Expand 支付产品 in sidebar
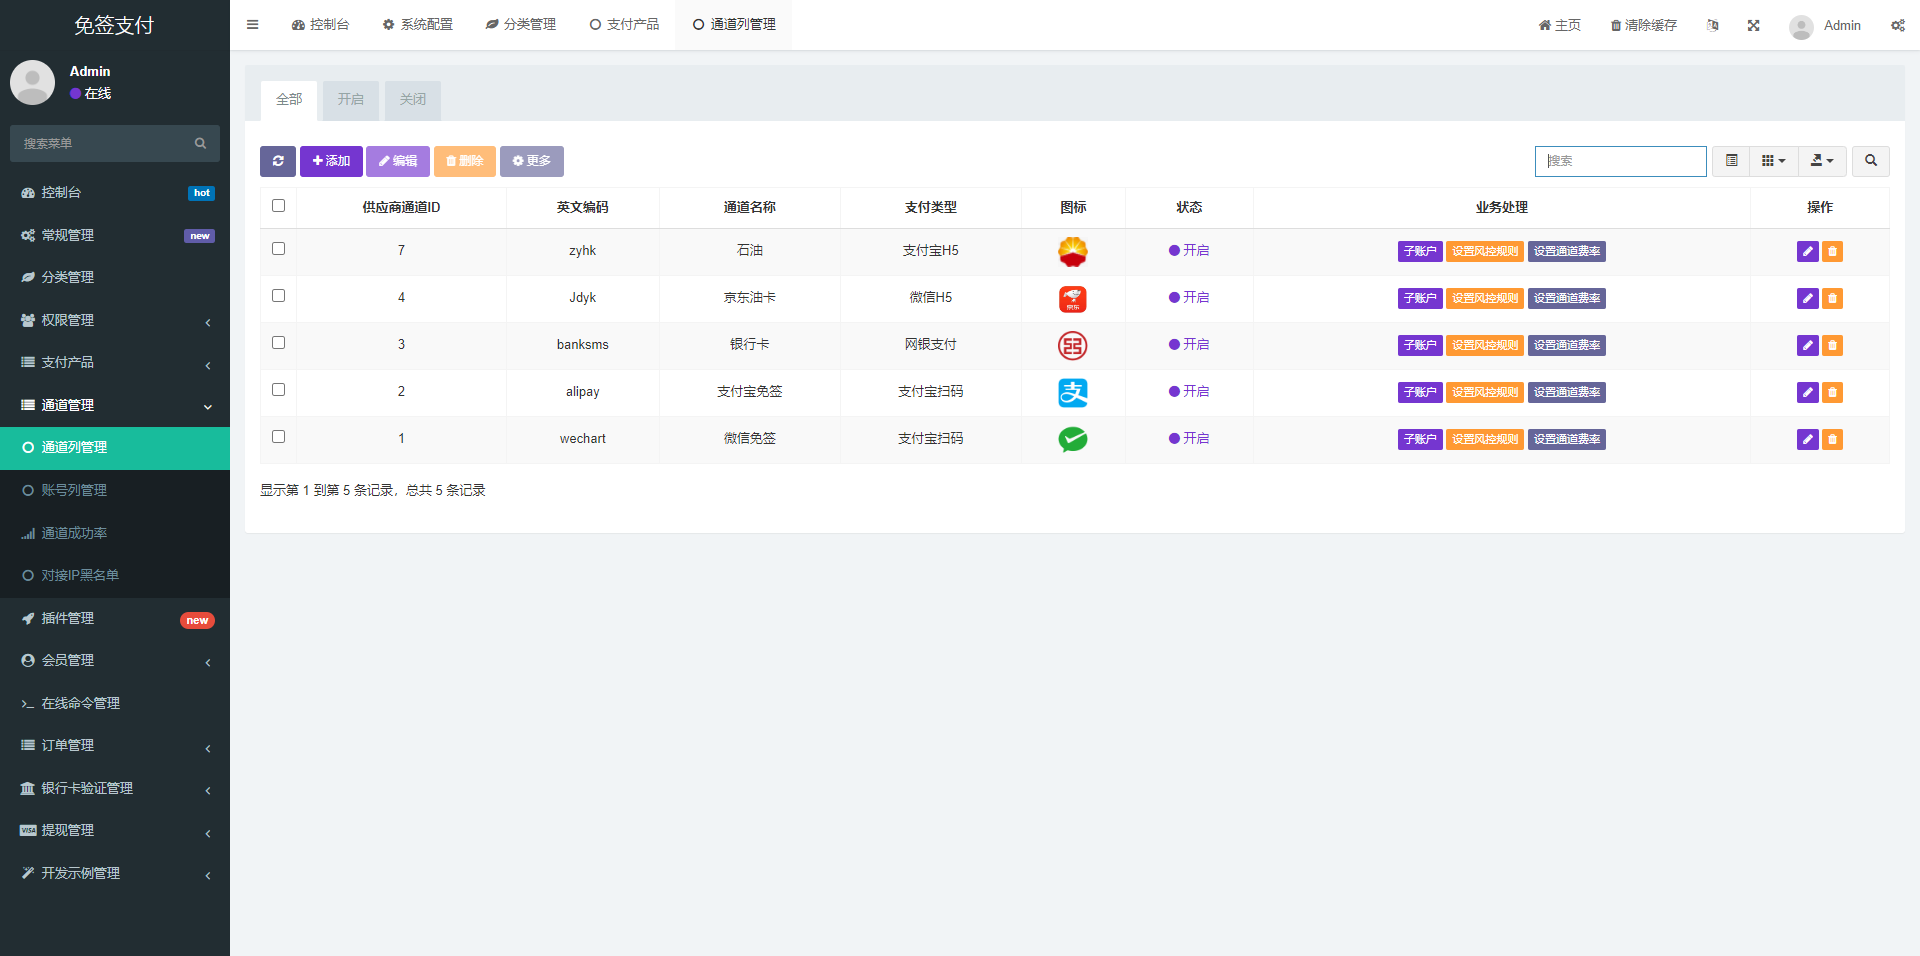Viewport: 1920px width, 956px height. click(115, 362)
